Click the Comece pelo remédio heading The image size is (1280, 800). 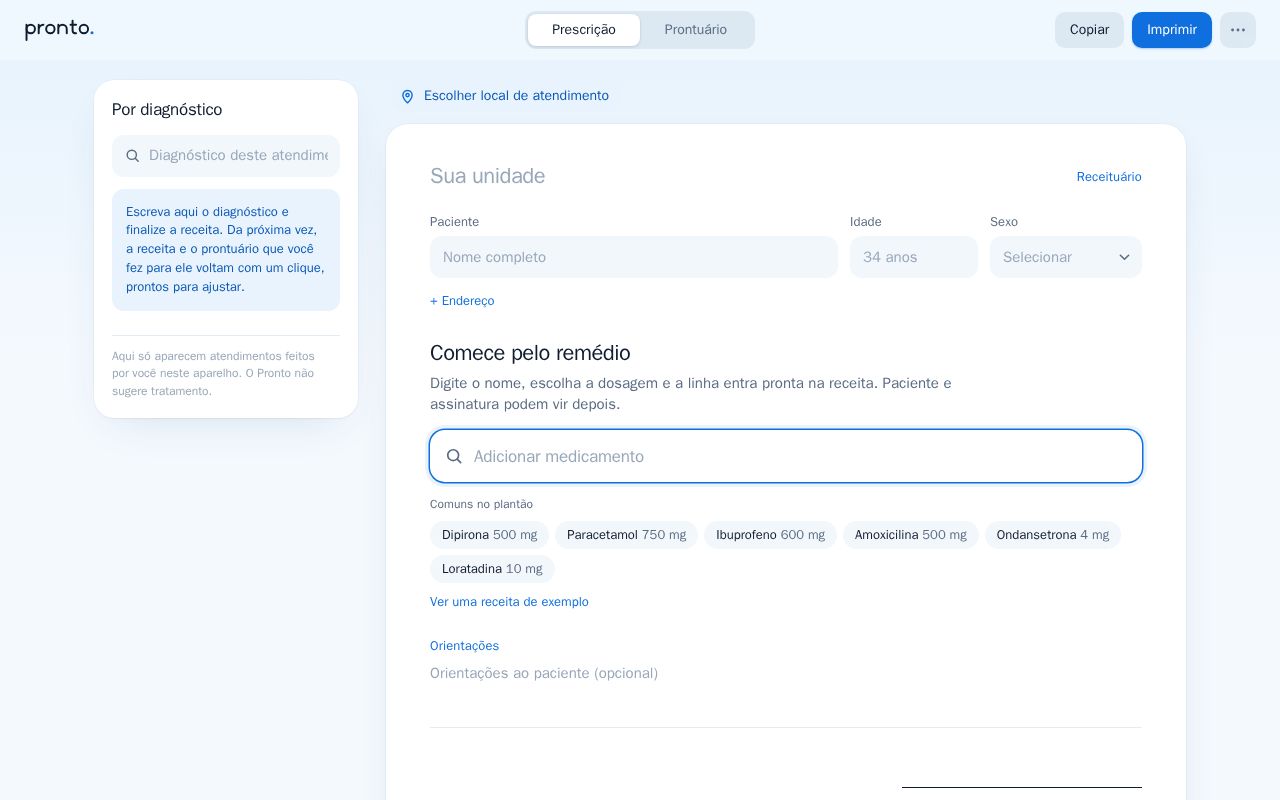pos(530,353)
